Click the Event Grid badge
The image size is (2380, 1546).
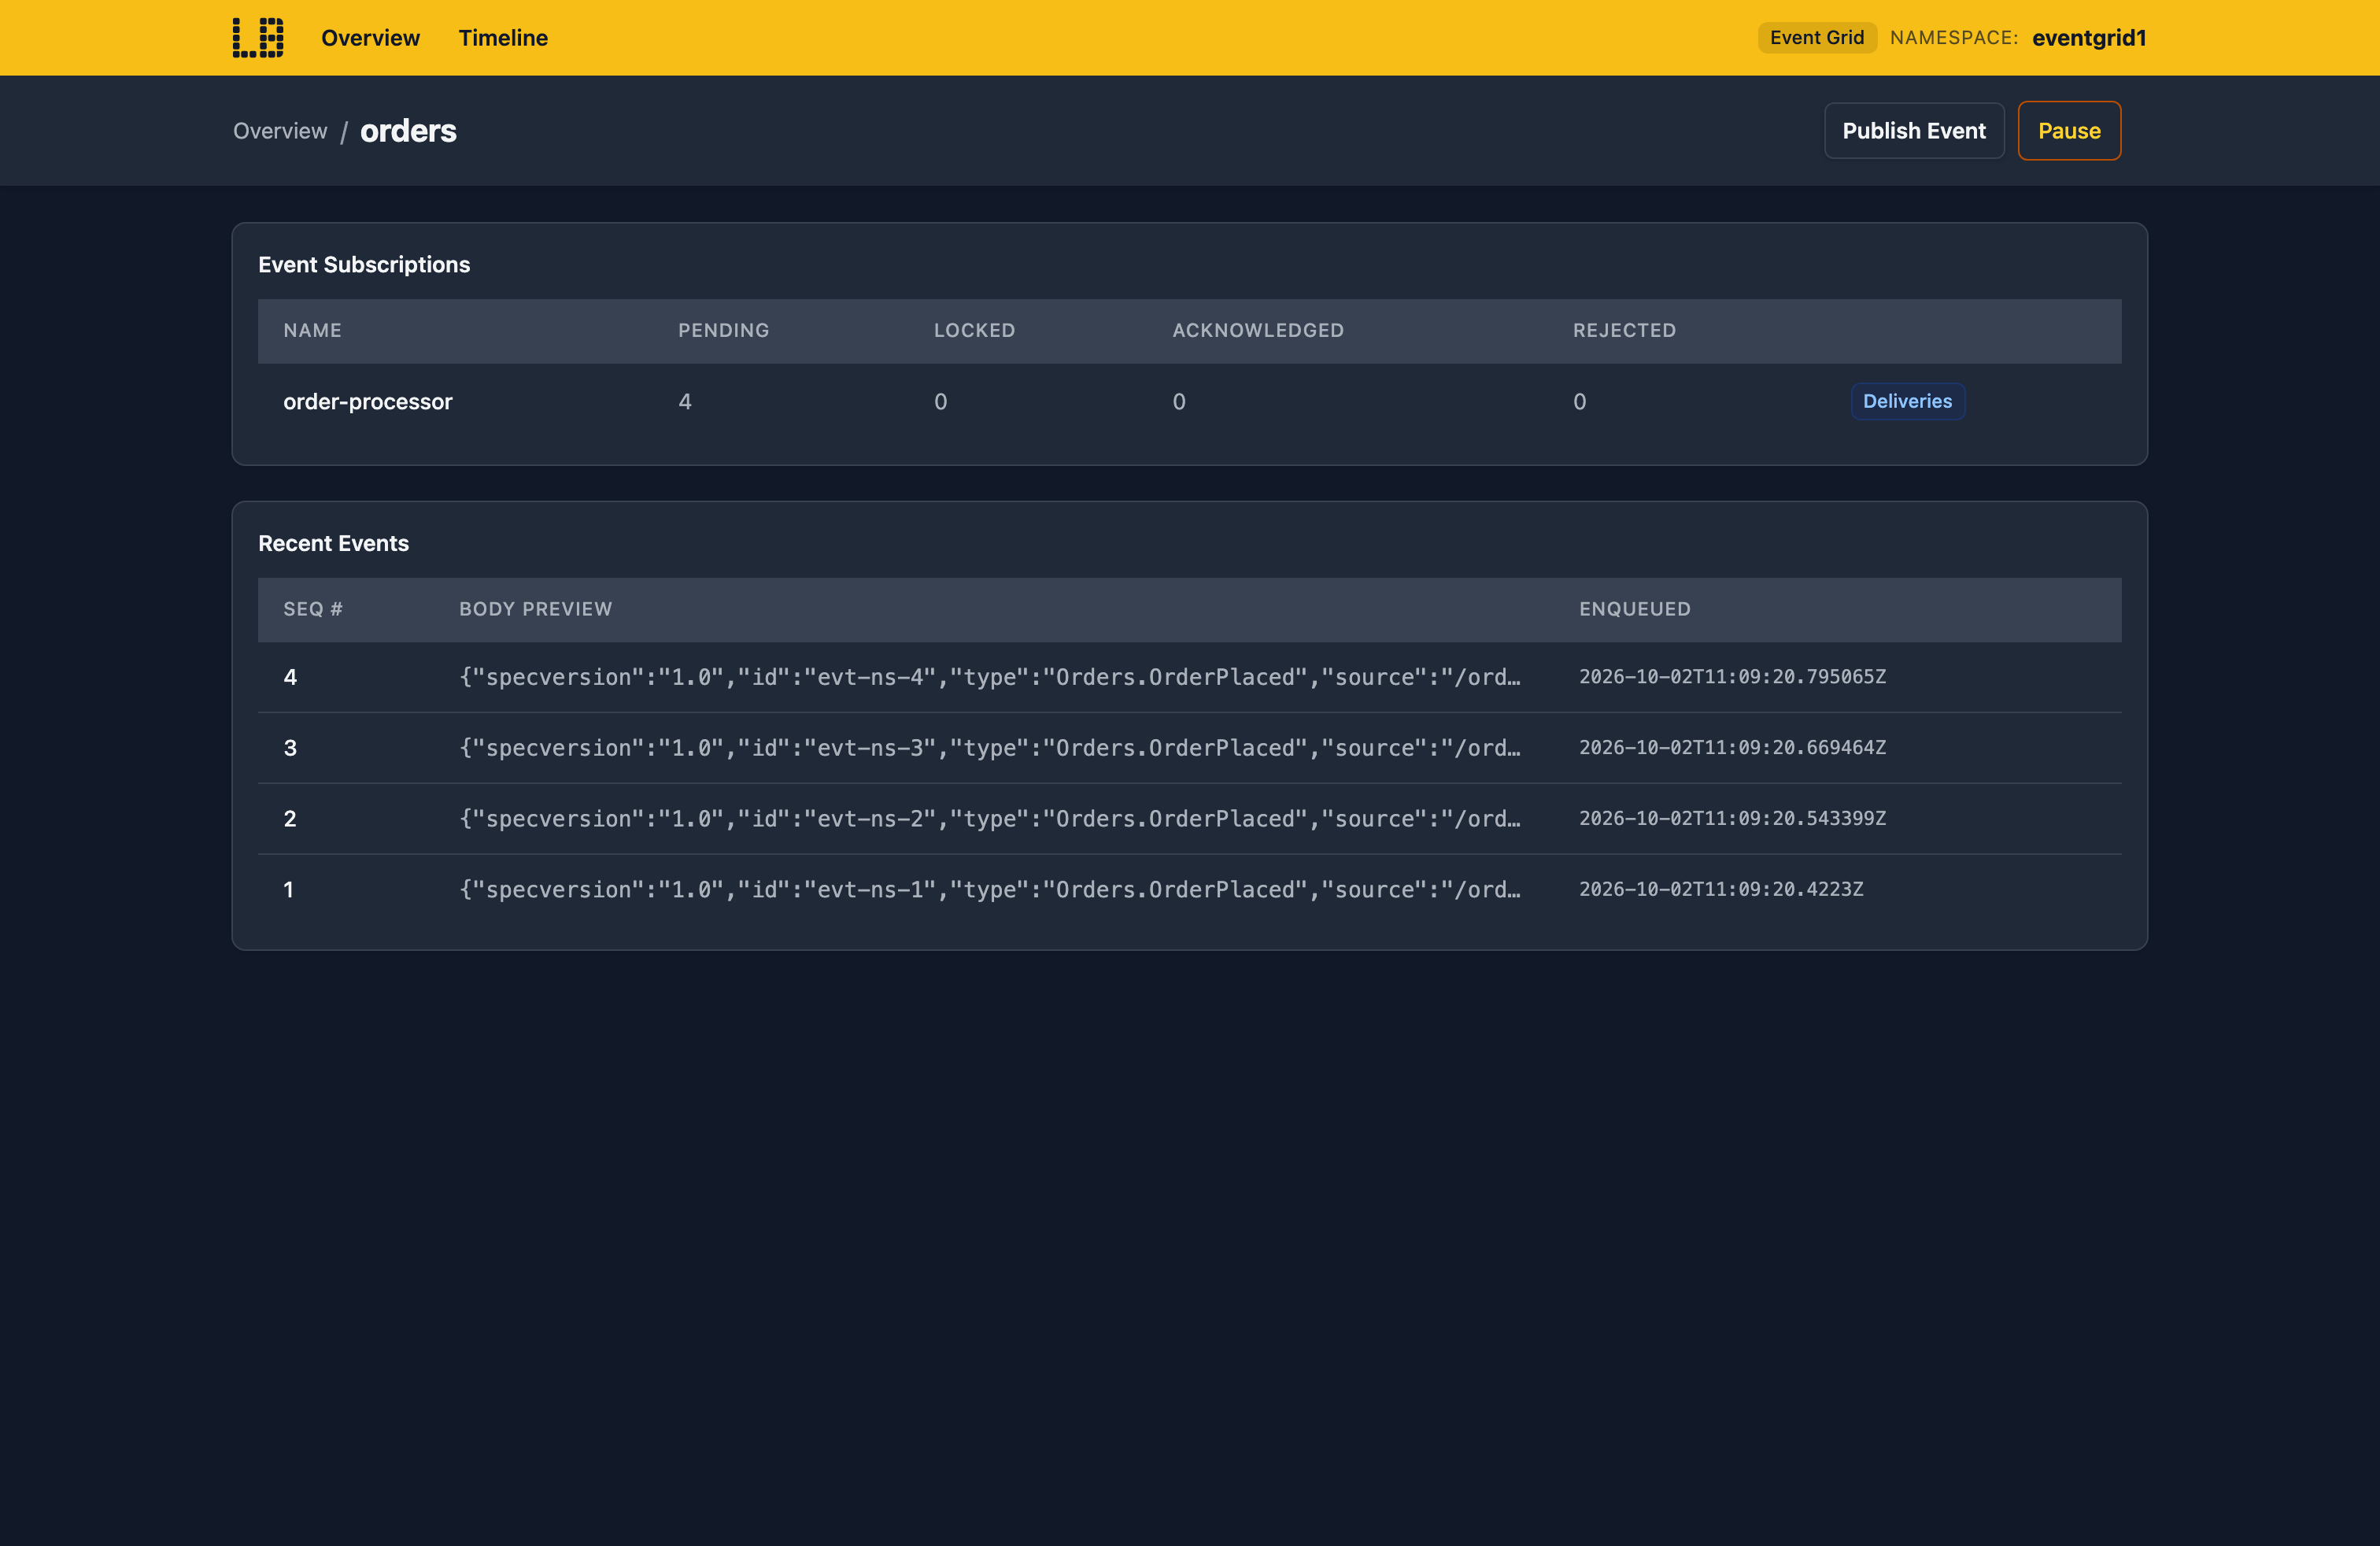pos(1817,38)
